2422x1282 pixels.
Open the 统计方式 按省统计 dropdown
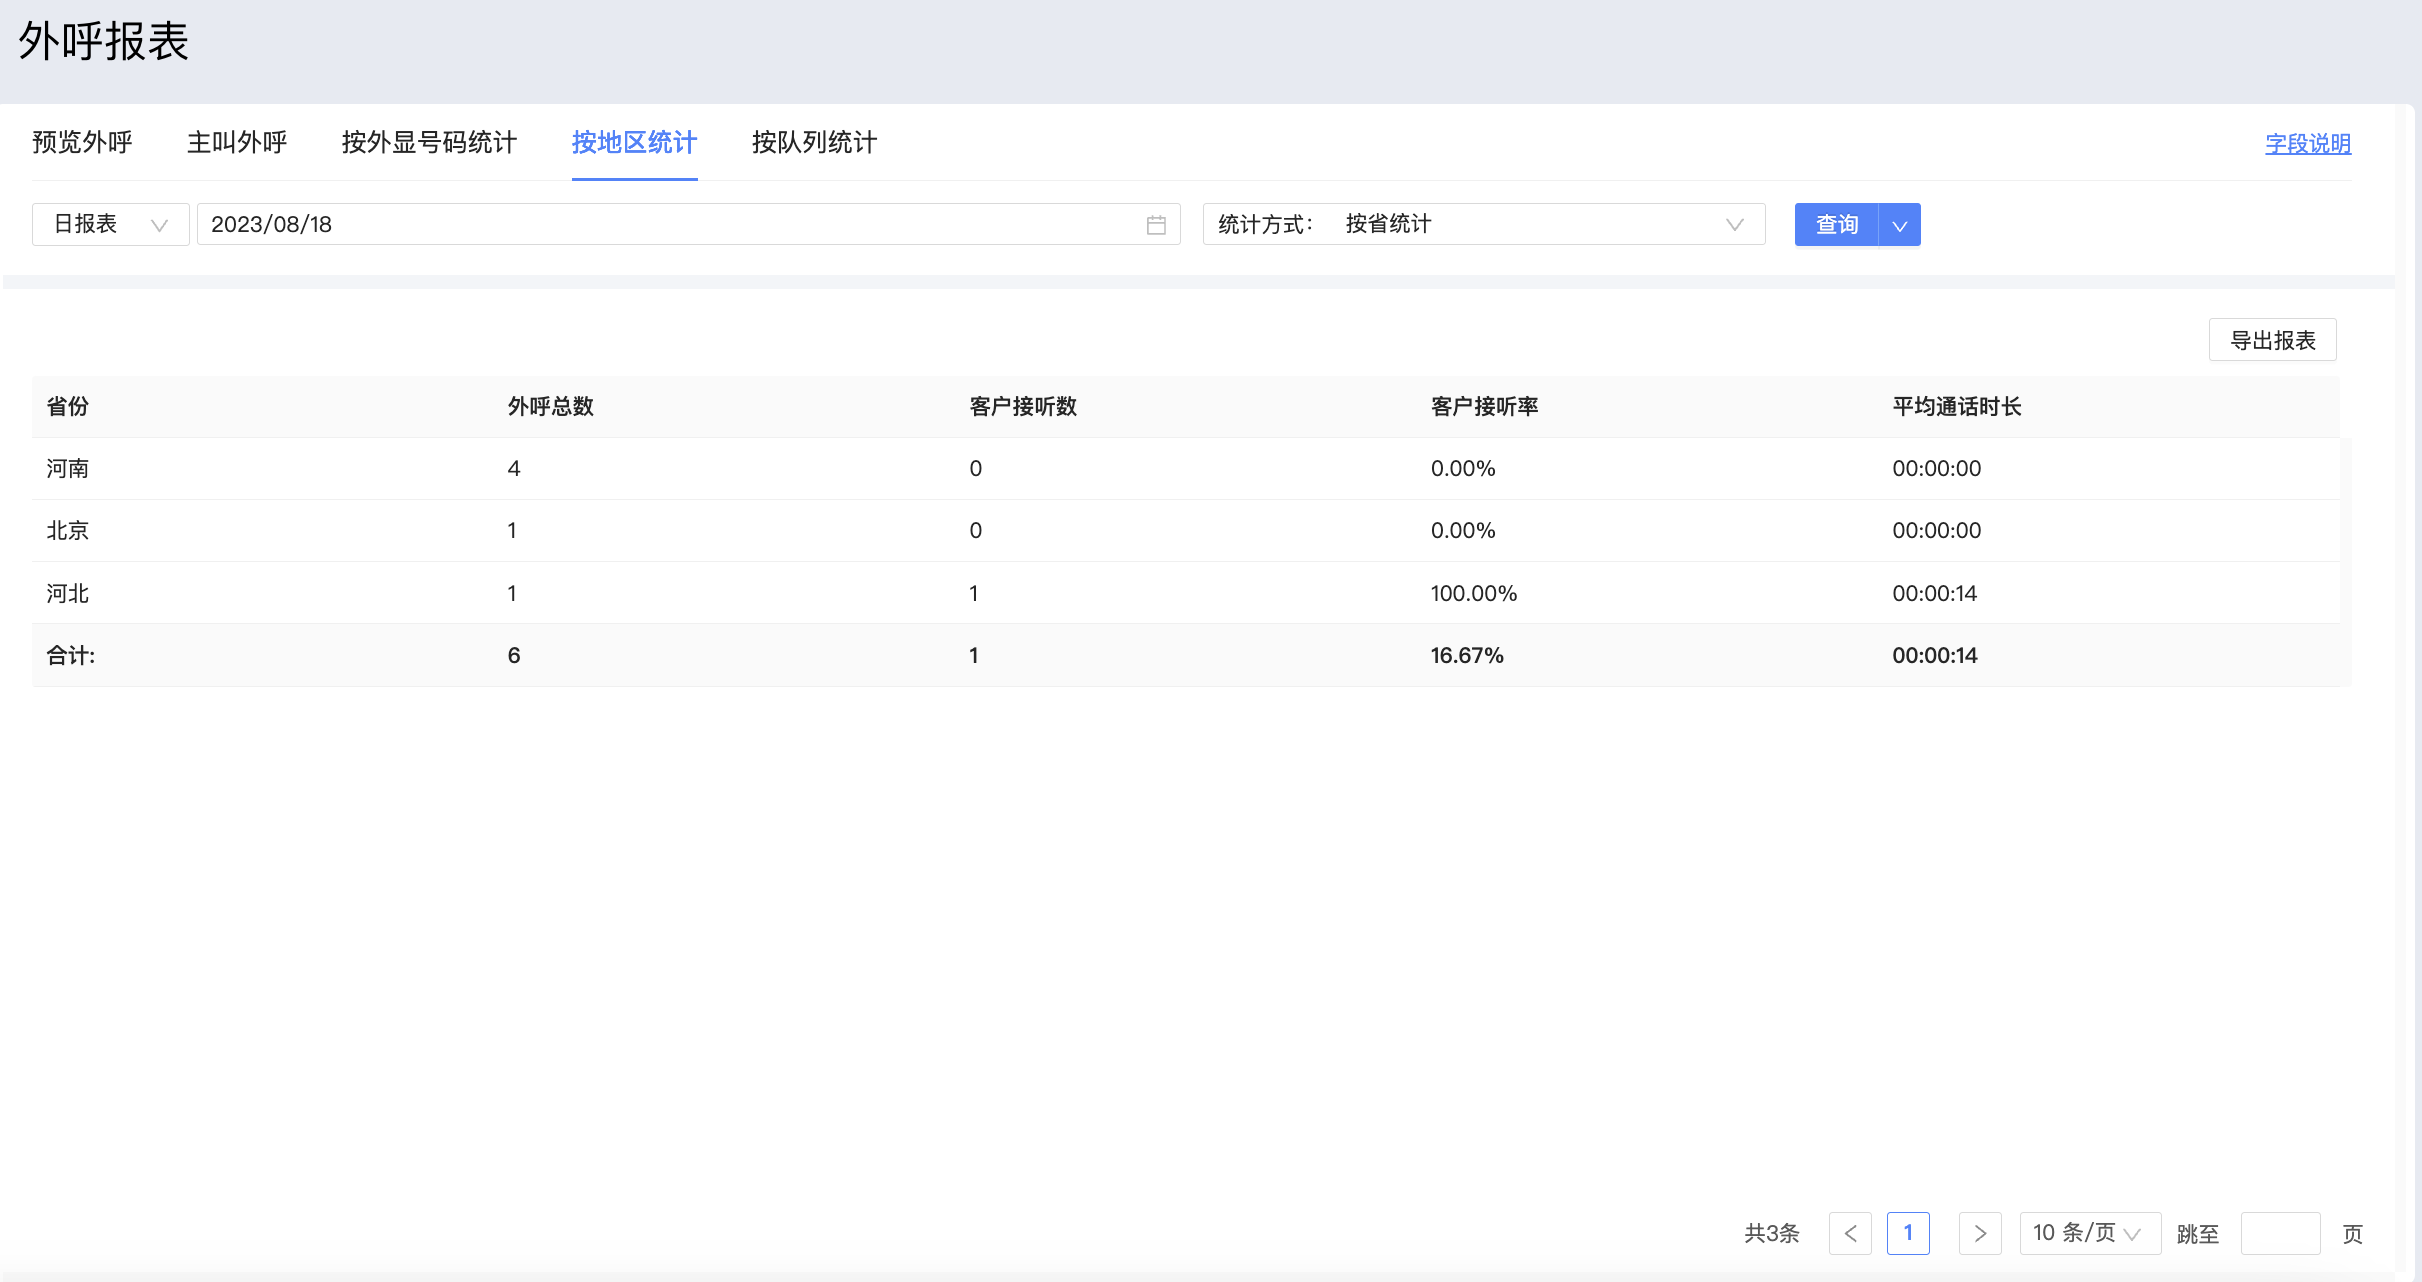point(1484,225)
